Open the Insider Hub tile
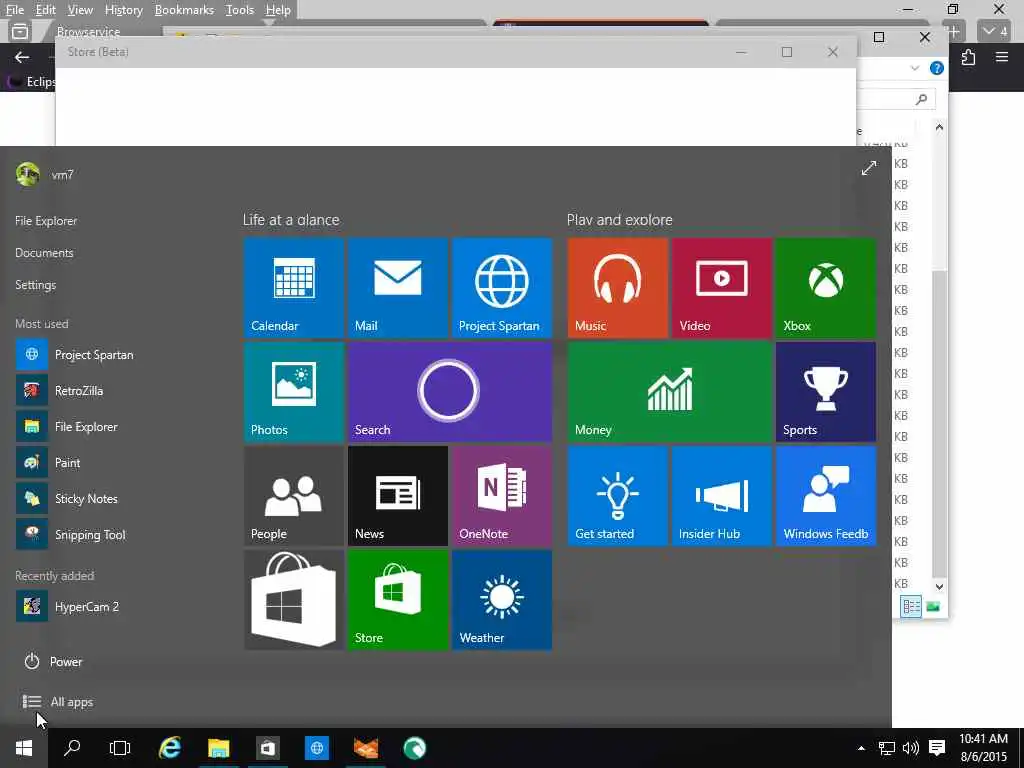This screenshot has height=768, width=1024. 722,496
